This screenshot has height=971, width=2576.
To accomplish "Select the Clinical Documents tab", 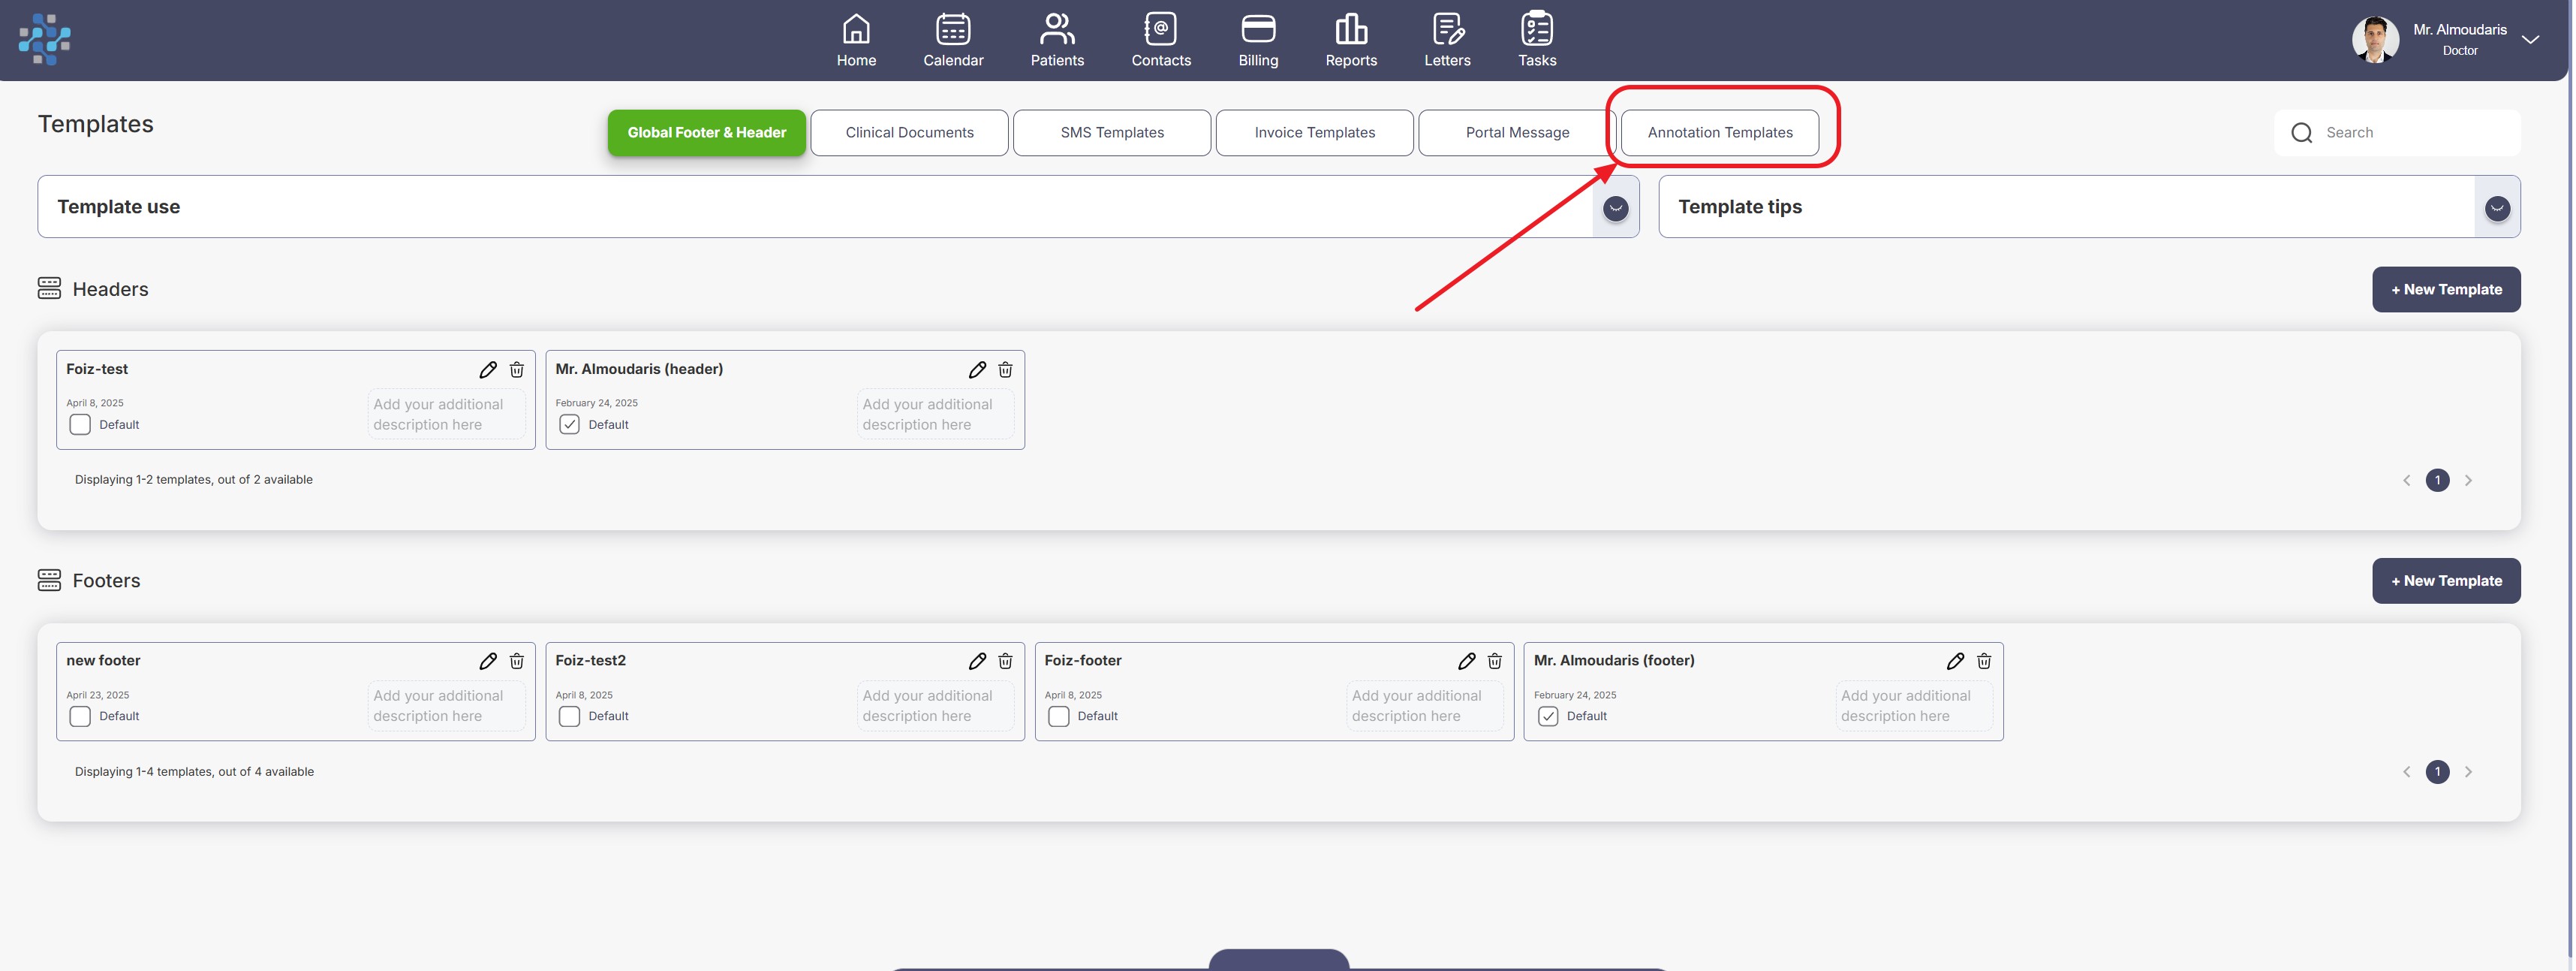I will pyautogui.click(x=908, y=133).
